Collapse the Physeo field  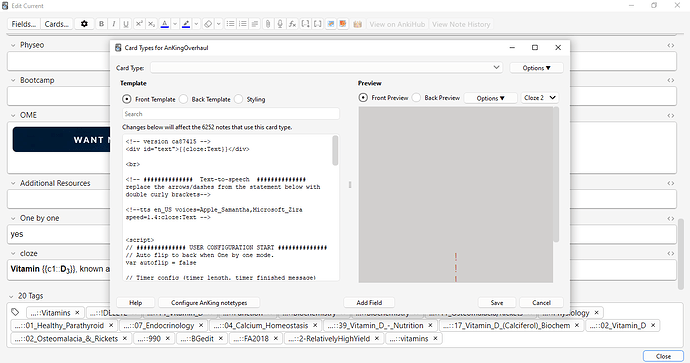13,45
